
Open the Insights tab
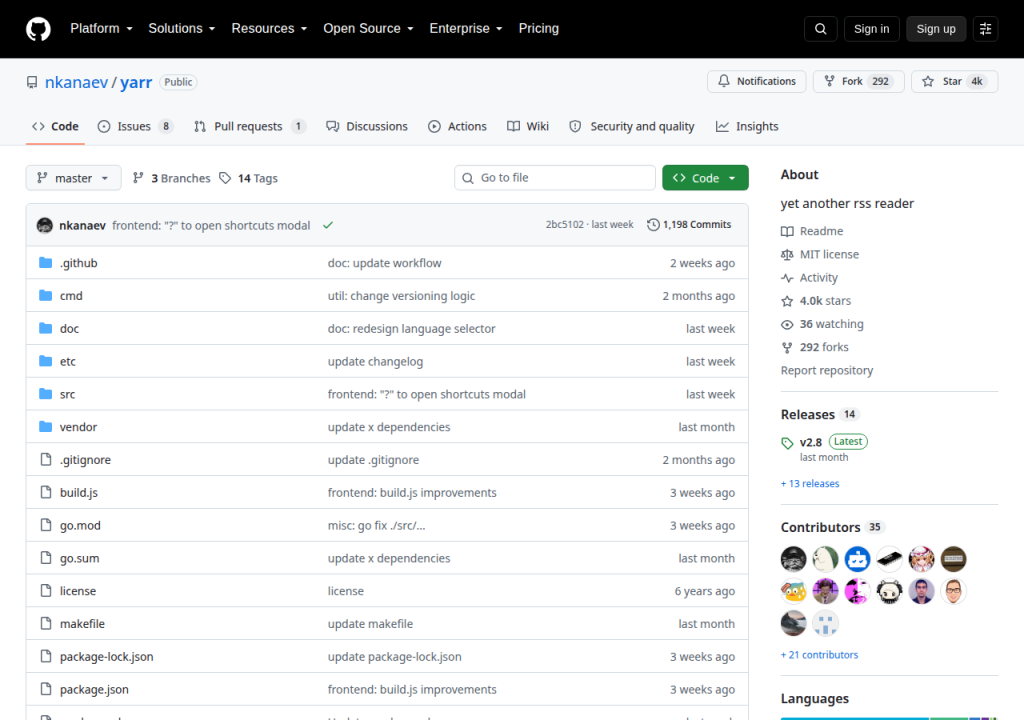(747, 126)
